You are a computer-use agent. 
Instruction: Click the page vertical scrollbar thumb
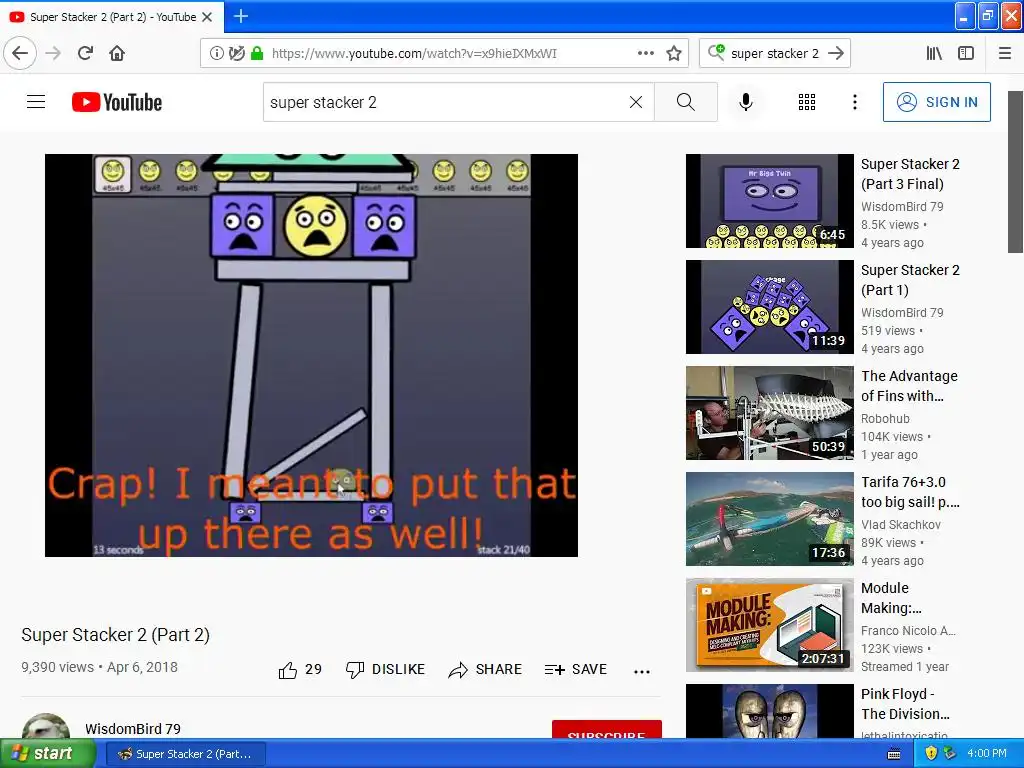tap(1015, 172)
